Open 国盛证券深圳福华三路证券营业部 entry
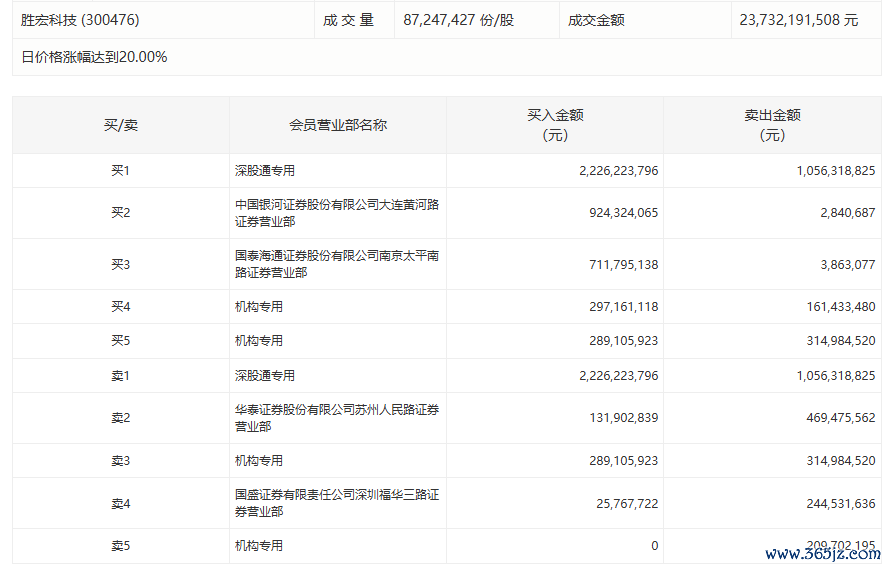 click(337, 503)
